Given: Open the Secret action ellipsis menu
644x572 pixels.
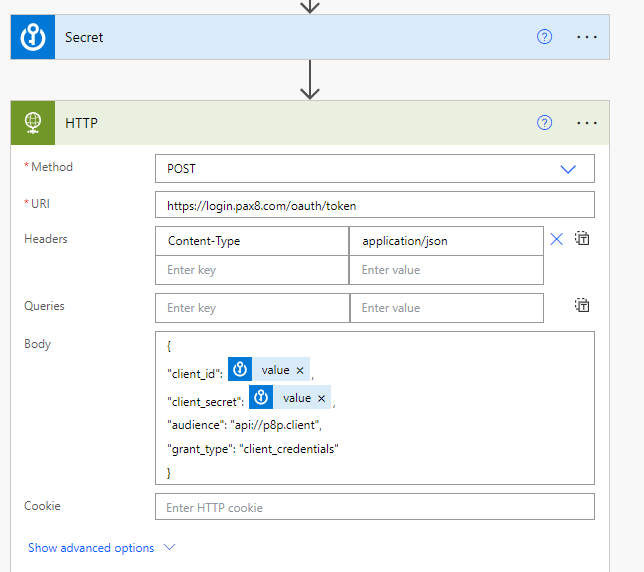Looking at the screenshot, I should (x=587, y=37).
